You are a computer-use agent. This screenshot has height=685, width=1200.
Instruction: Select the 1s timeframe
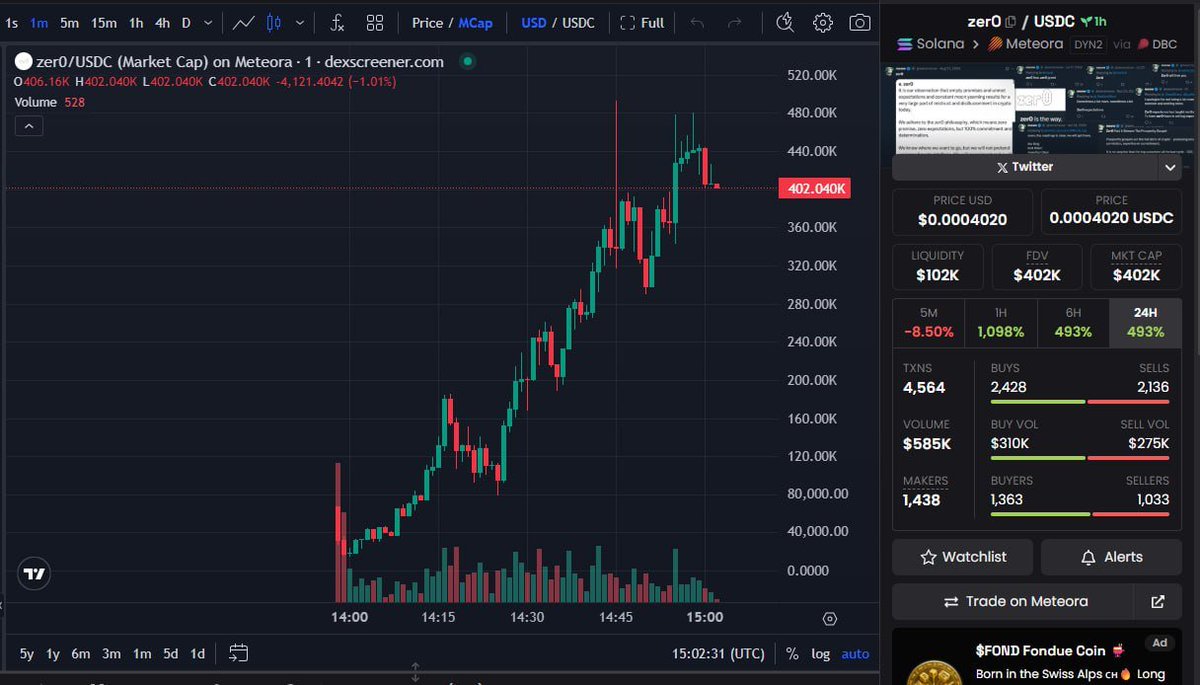pos(12,22)
